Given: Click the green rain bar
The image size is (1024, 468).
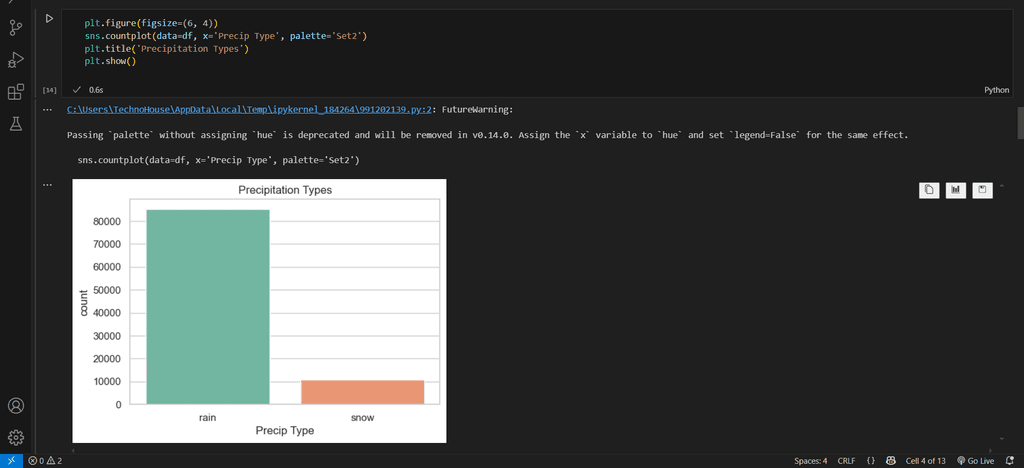Looking at the screenshot, I should click(208, 307).
